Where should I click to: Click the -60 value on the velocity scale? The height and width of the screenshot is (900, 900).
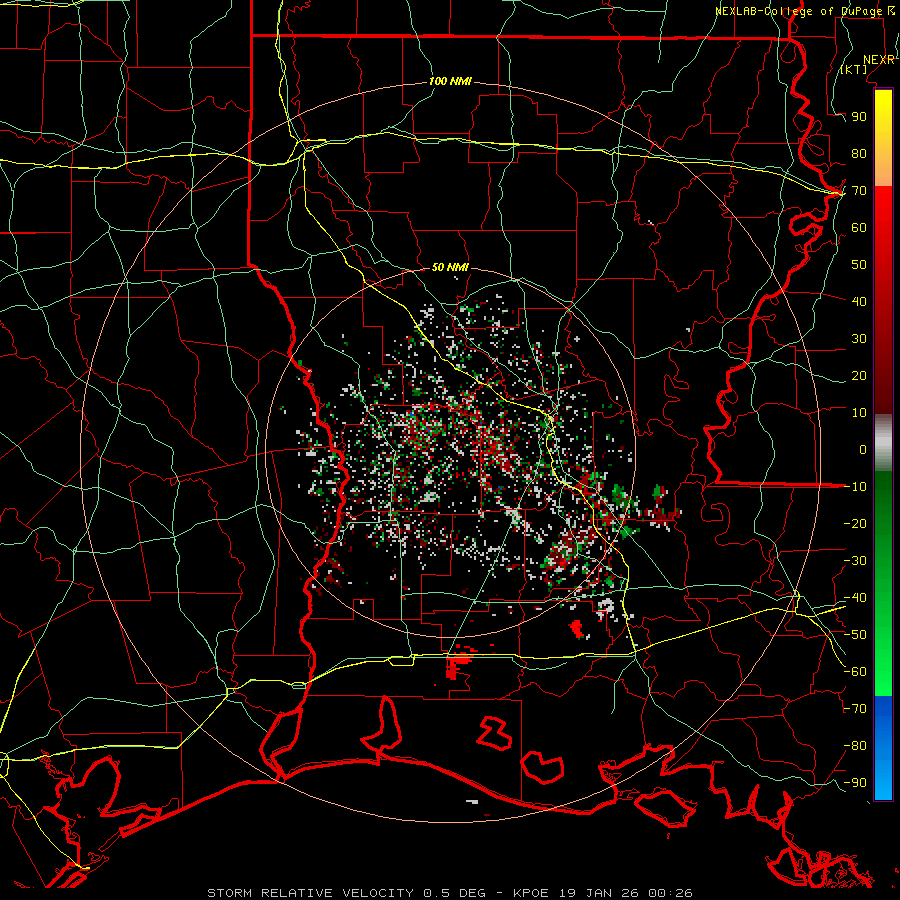point(855,671)
